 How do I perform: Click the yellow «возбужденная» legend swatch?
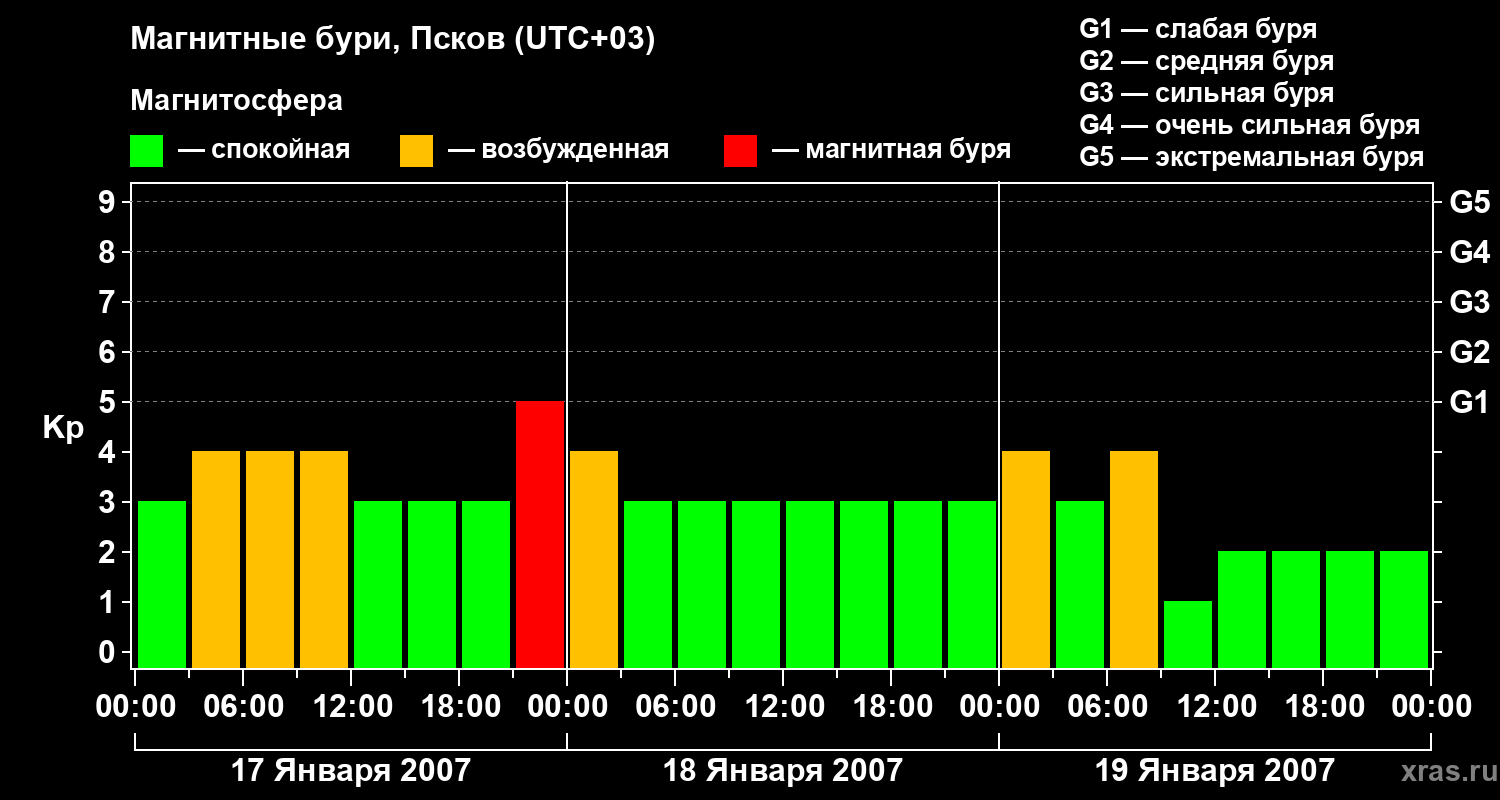click(417, 151)
